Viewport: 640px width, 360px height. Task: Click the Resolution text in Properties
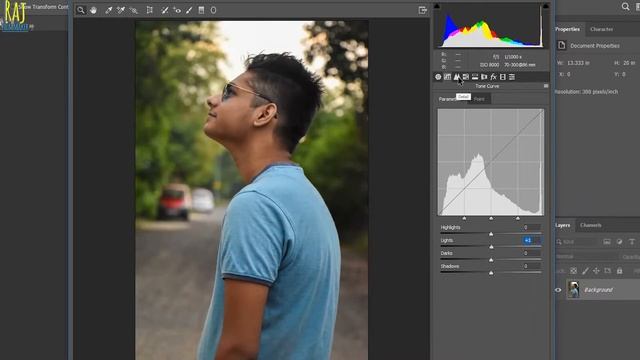[x=586, y=92]
